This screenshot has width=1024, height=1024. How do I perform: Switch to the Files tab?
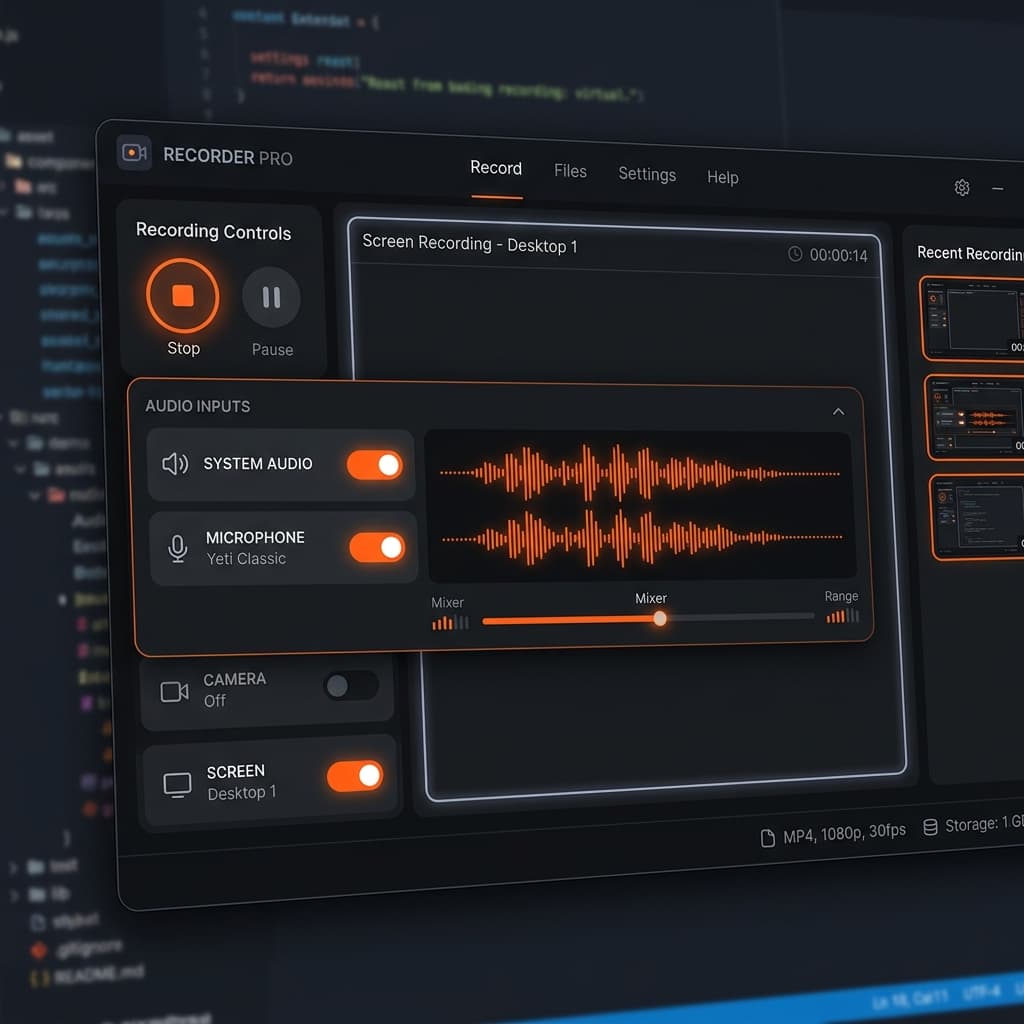click(570, 171)
